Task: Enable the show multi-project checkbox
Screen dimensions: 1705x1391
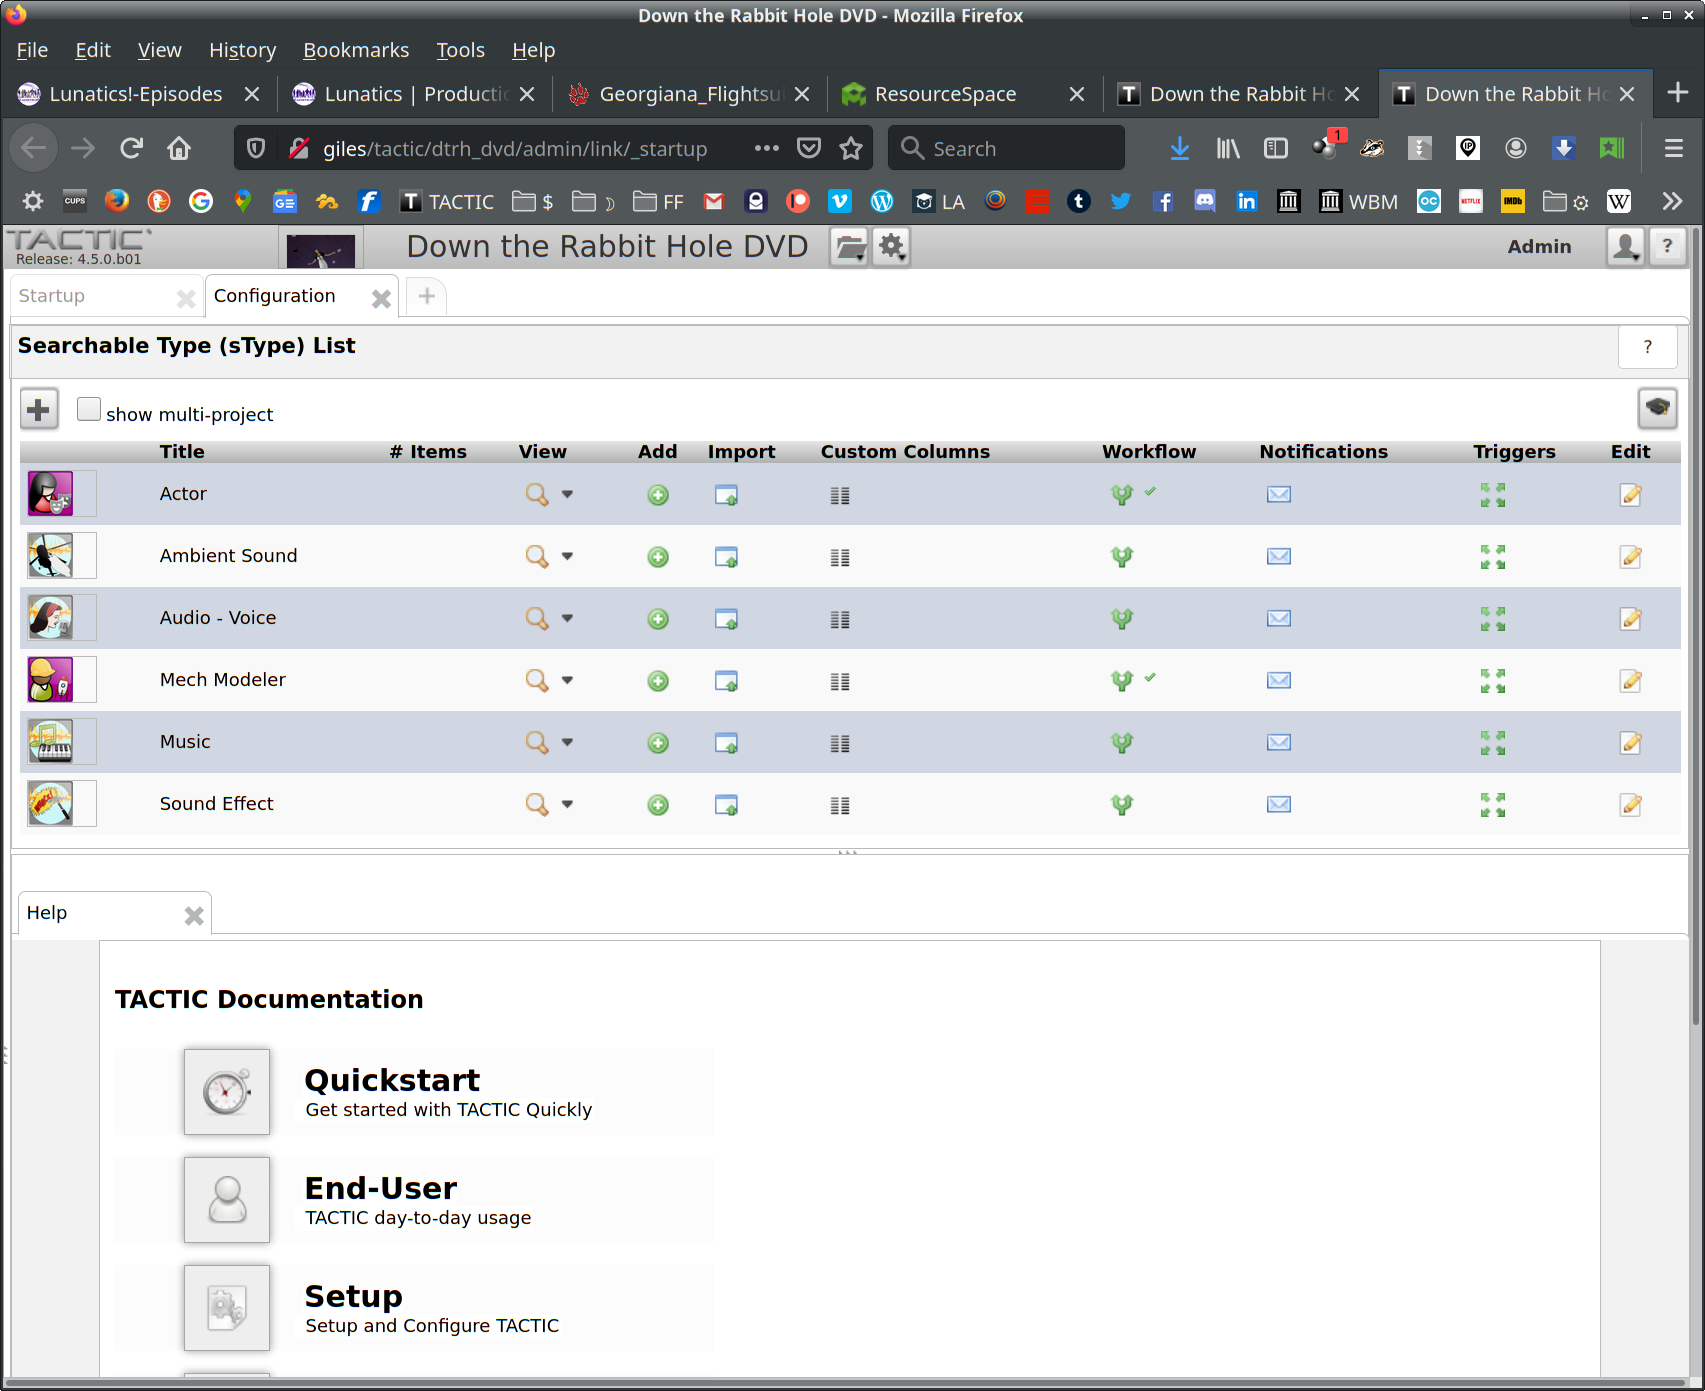Action: (89, 409)
